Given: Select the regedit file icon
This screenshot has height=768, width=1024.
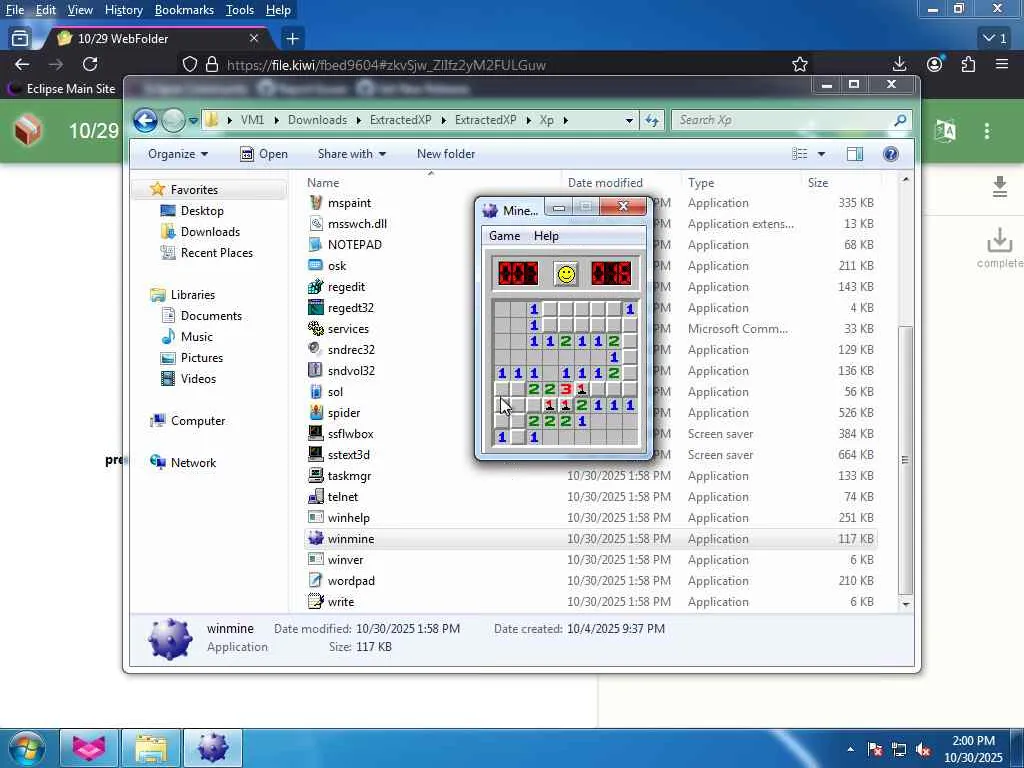Looking at the screenshot, I should tap(315, 287).
